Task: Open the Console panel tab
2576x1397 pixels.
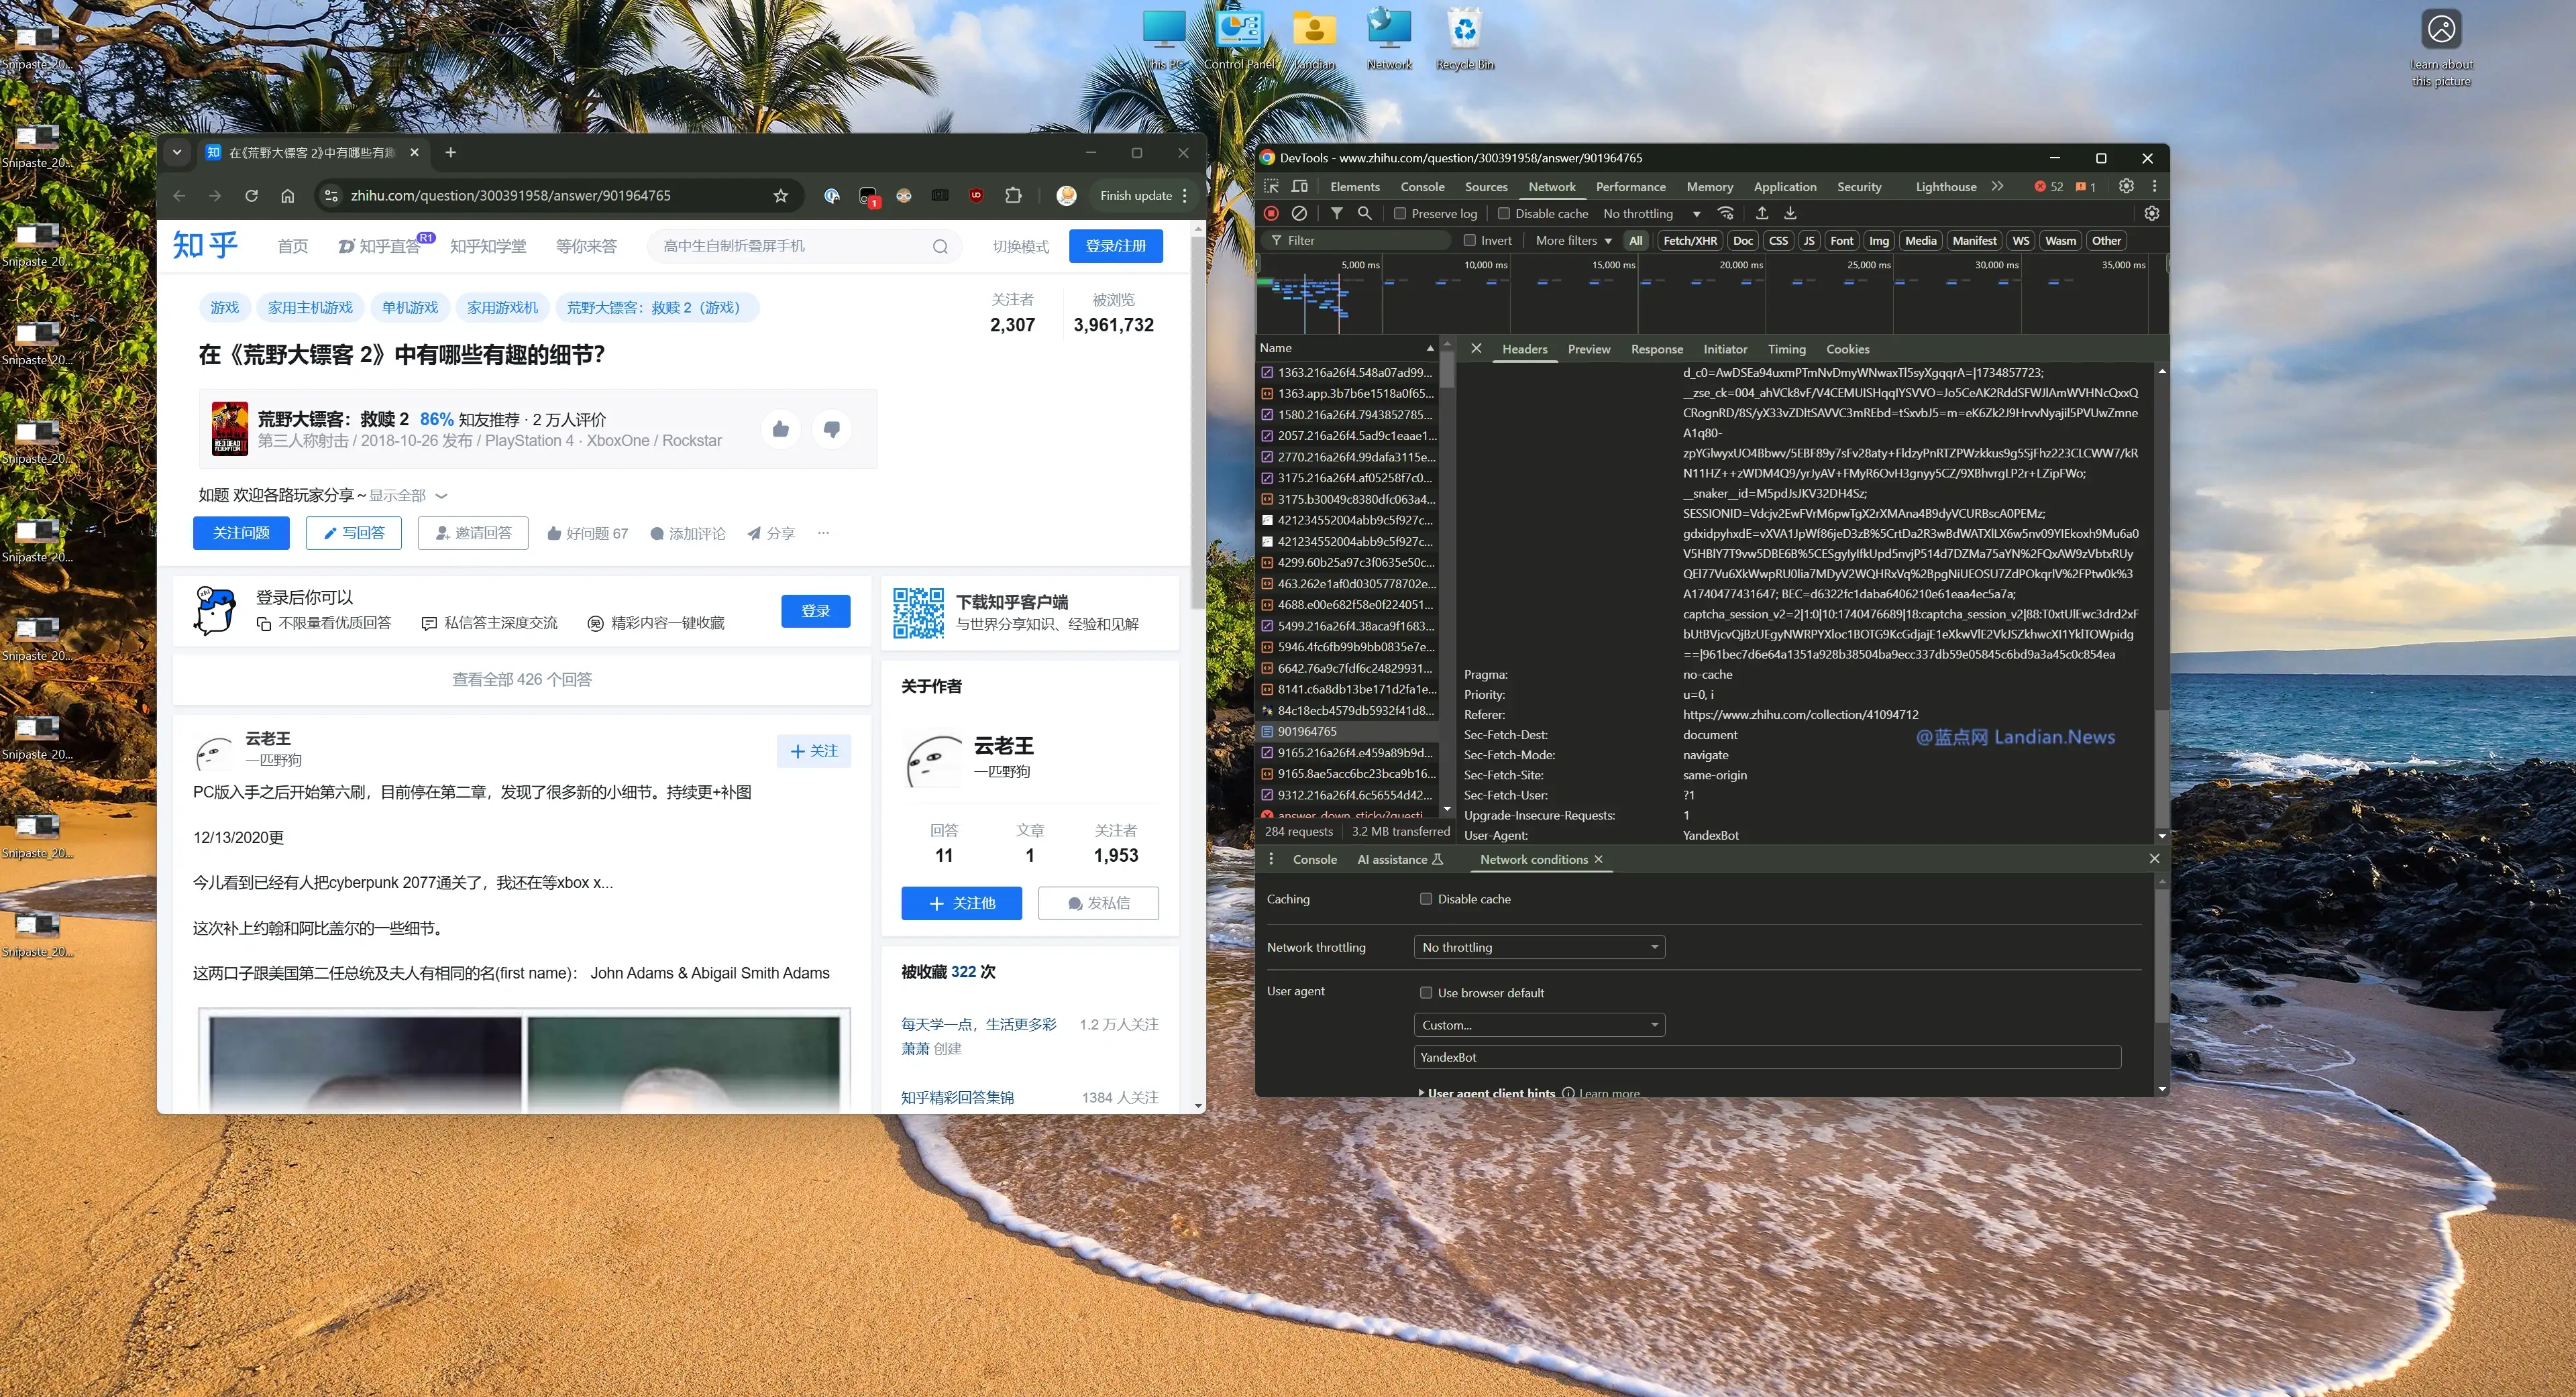Action: [x=1422, y=186]
